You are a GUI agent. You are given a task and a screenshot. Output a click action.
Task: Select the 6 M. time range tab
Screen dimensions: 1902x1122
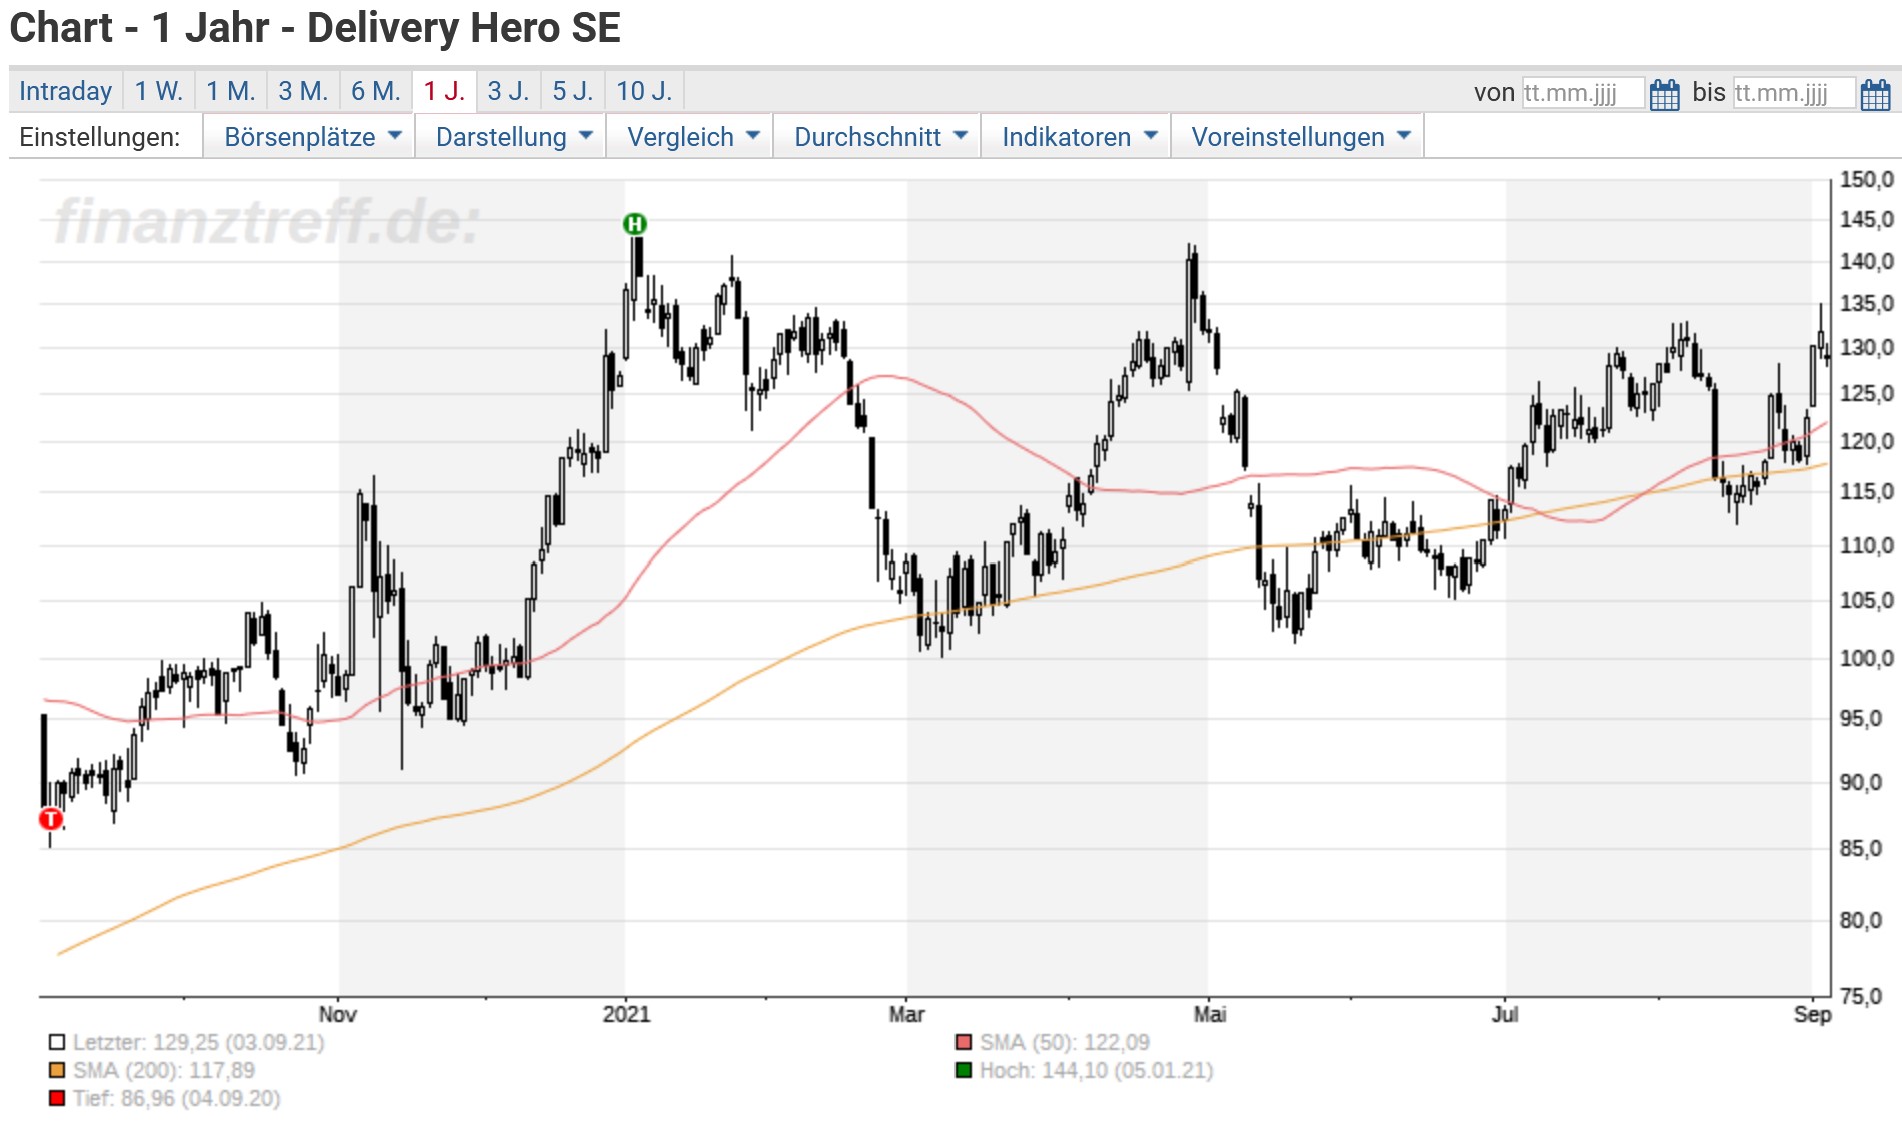click(376, 91)
